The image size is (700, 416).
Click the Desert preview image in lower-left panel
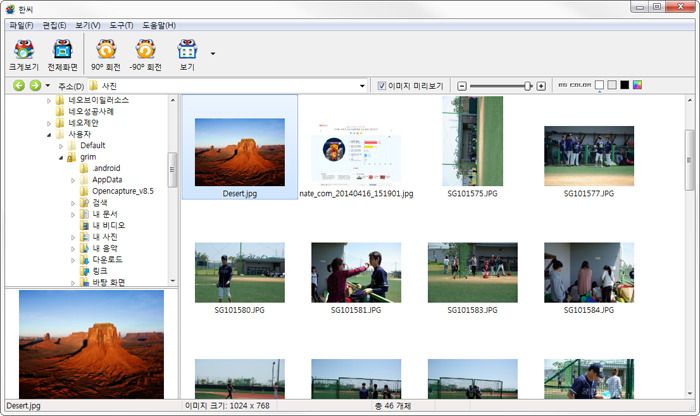[x=91, y=344]
